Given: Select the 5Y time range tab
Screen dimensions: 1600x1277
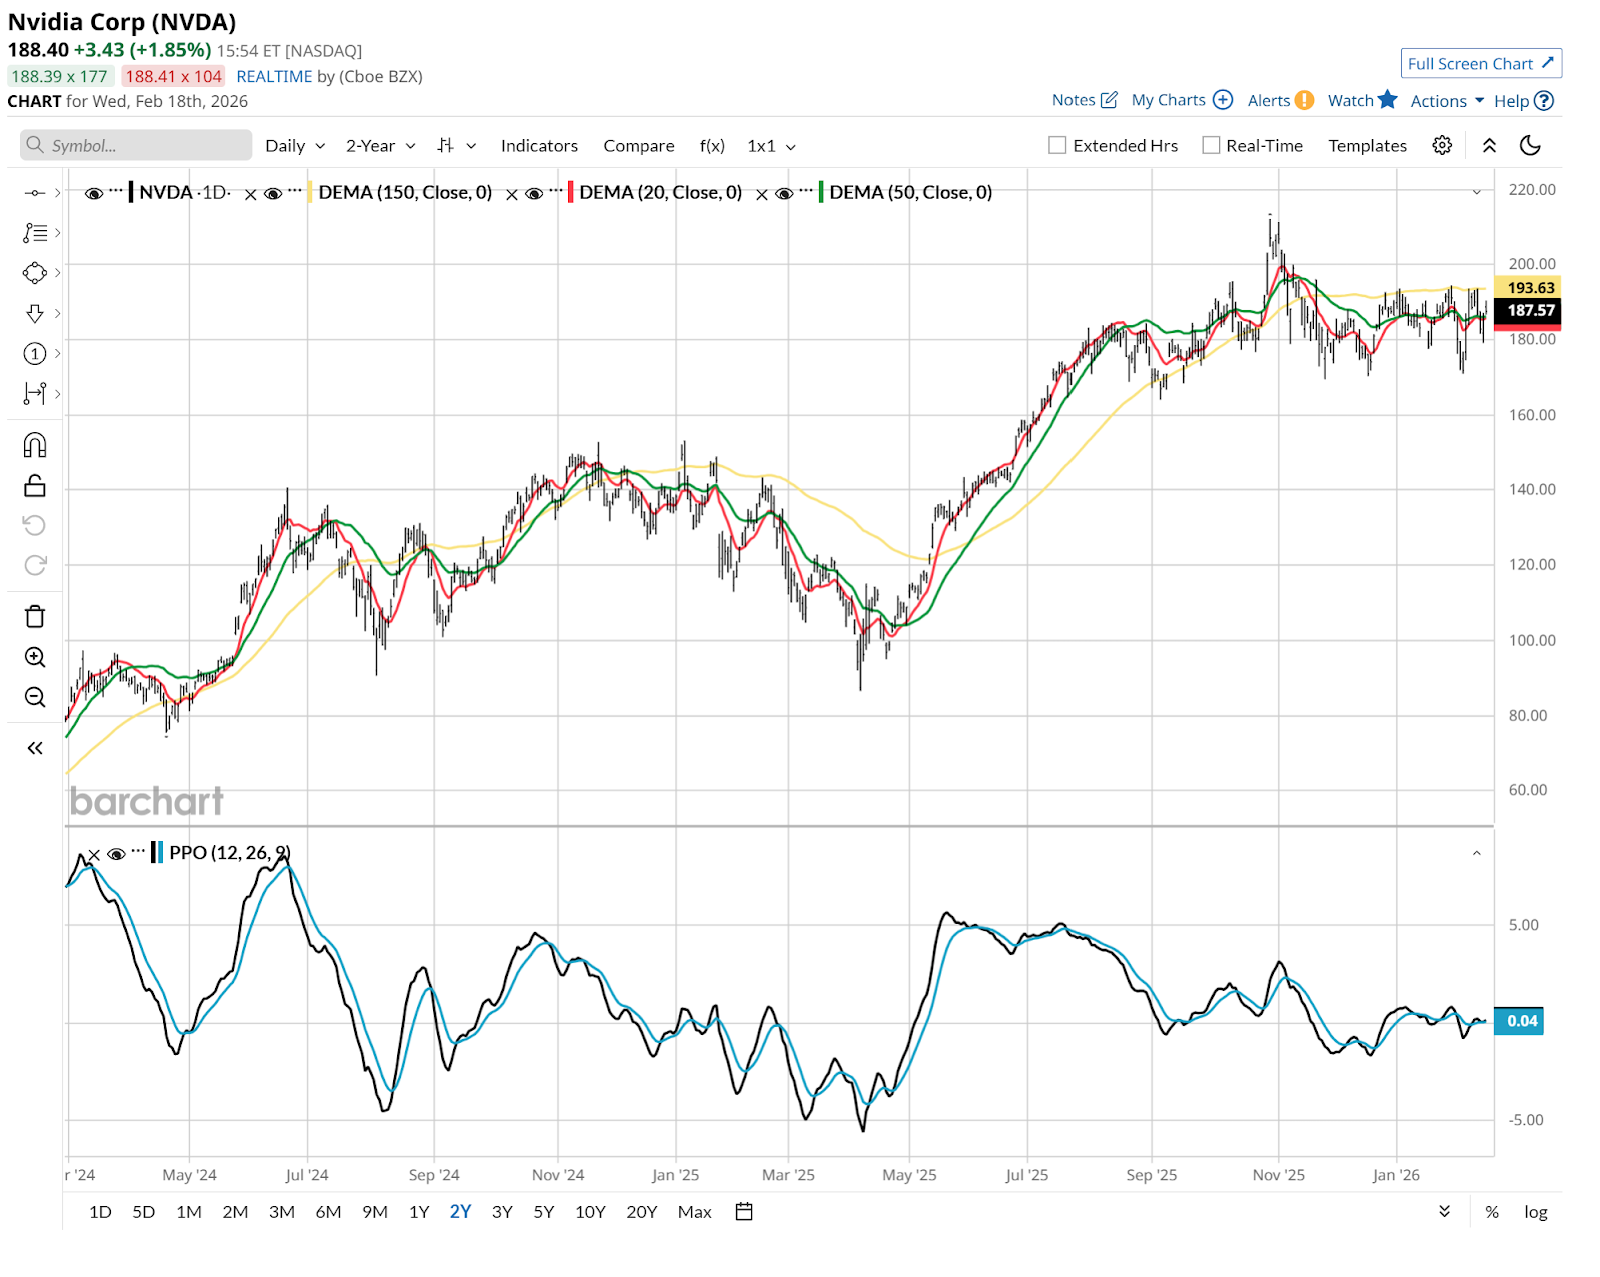Looking at the screenshot, I should coord(543,1212).
